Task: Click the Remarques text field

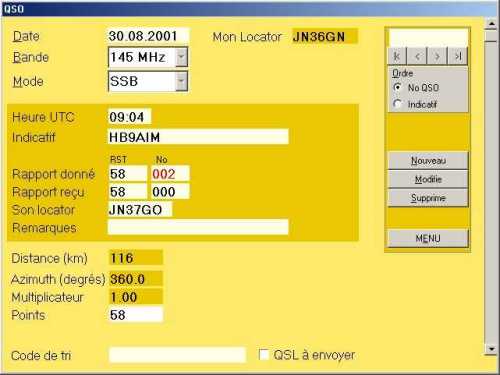Action: point(199,227)
